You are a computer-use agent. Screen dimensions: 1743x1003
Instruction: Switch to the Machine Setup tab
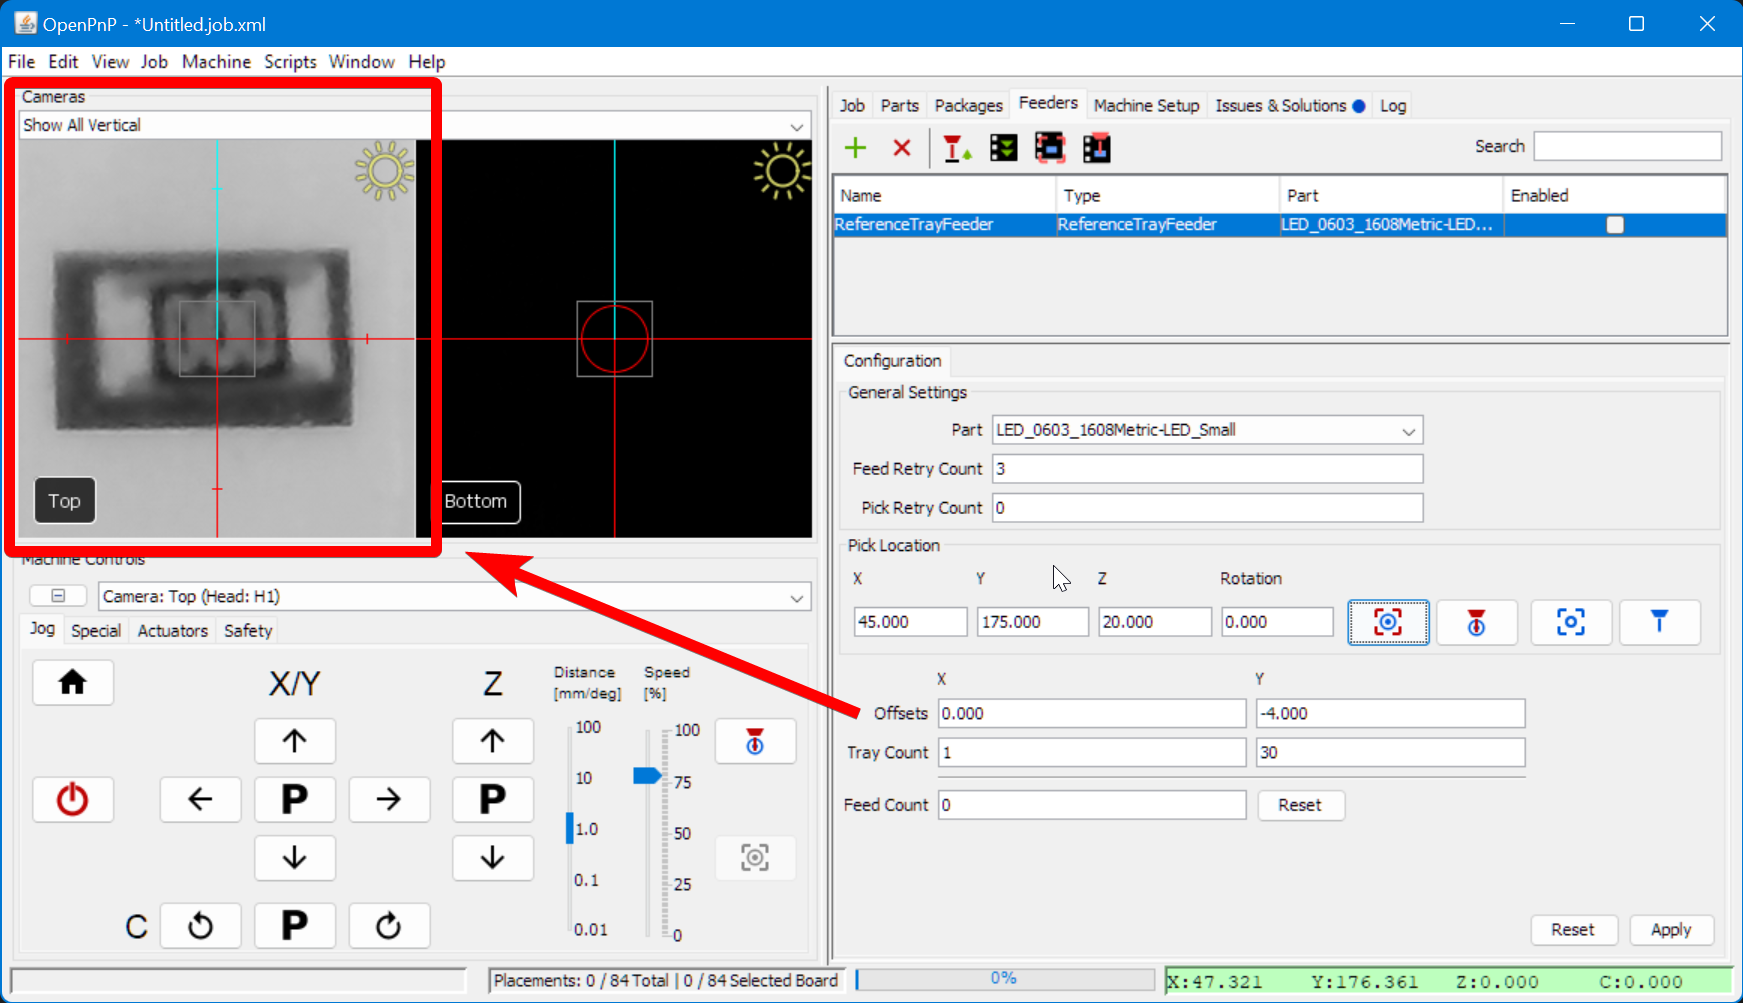1146,105
